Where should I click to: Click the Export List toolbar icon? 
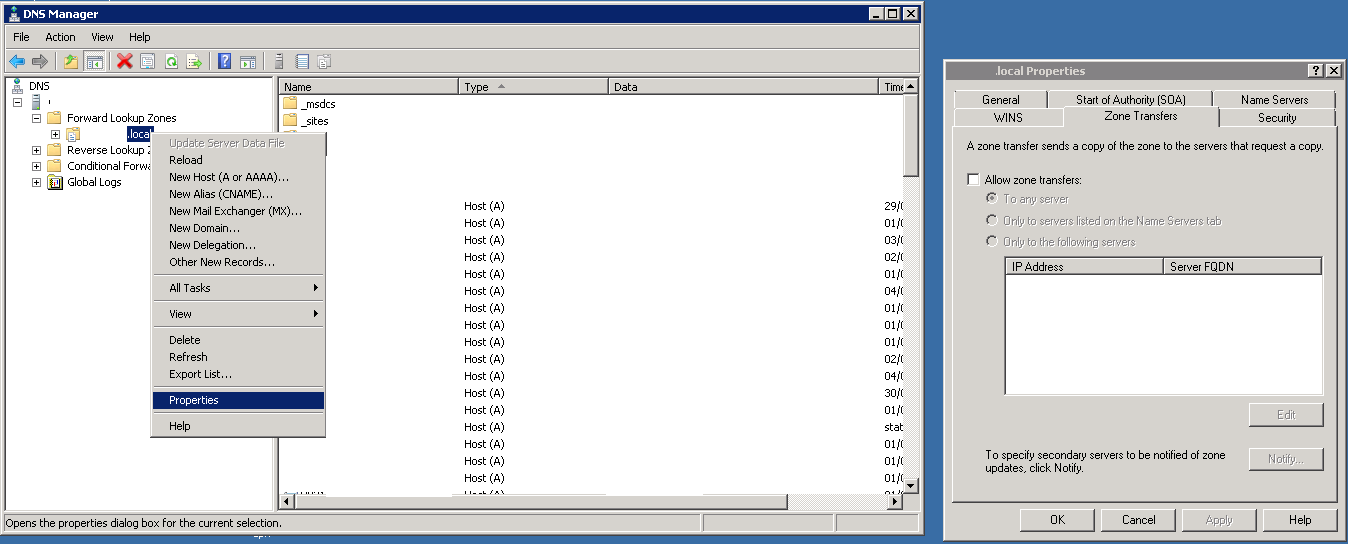click(x=194, y=61)
